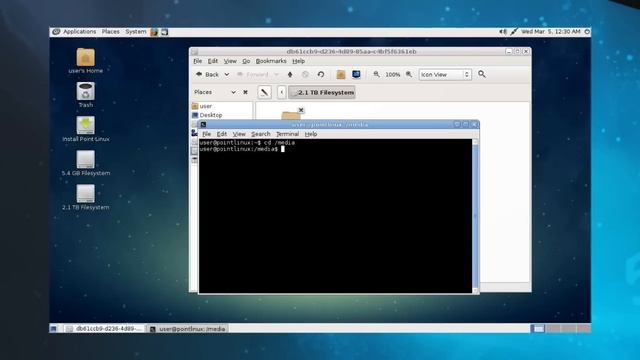The width and height of the screenshot is (640, 360).
Task: Reload the current folder
Action: point(321,75)
